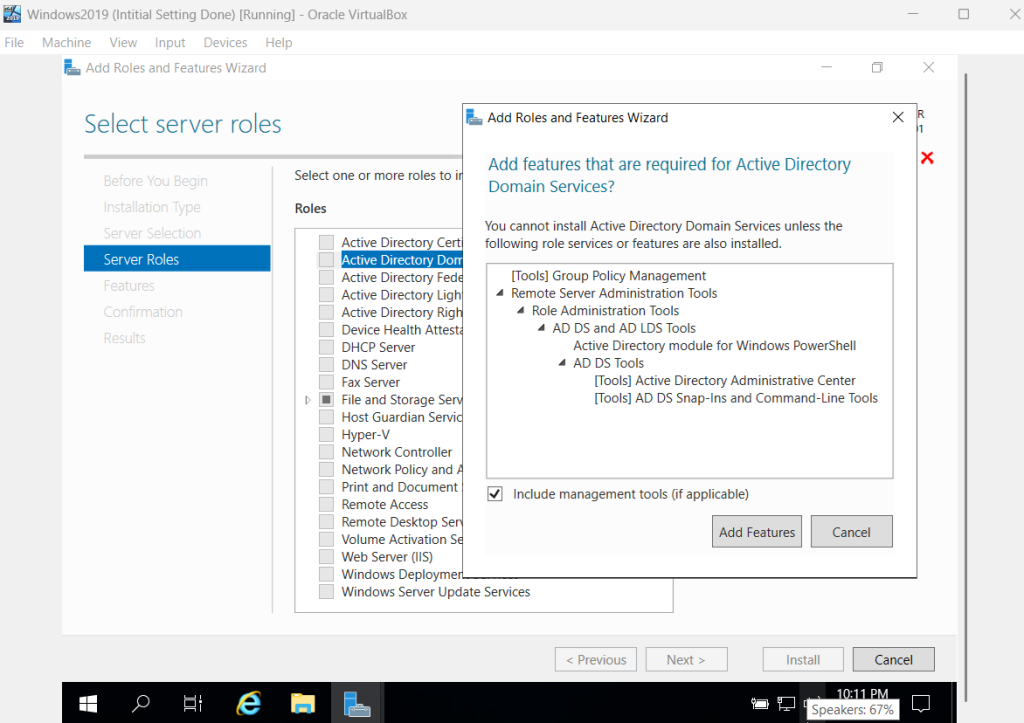
Task: Select Remote Access role text
Action: pos(385,504)
